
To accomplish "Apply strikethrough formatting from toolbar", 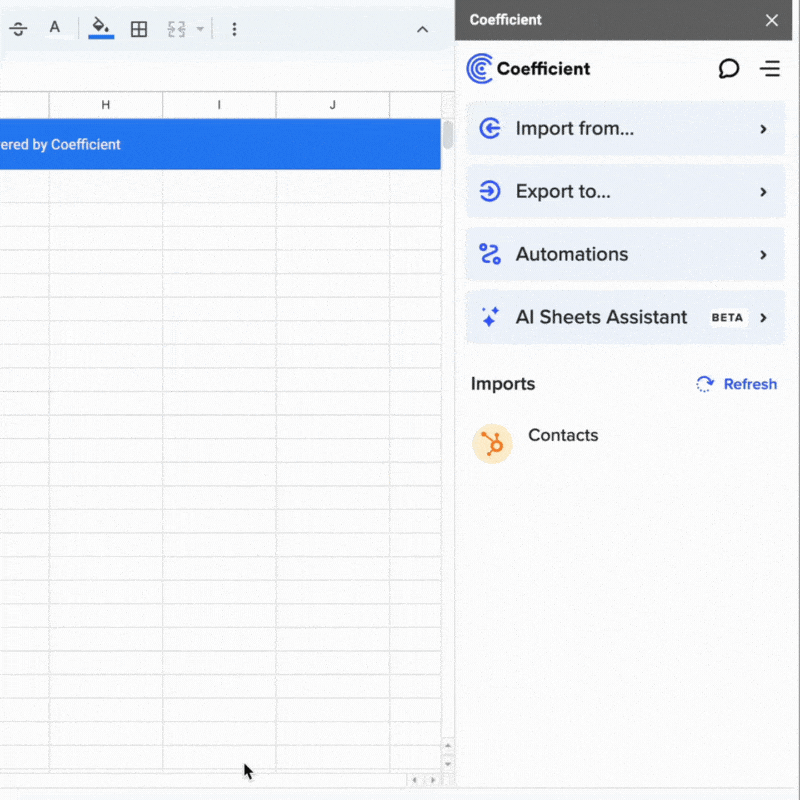I will point(18,29).
